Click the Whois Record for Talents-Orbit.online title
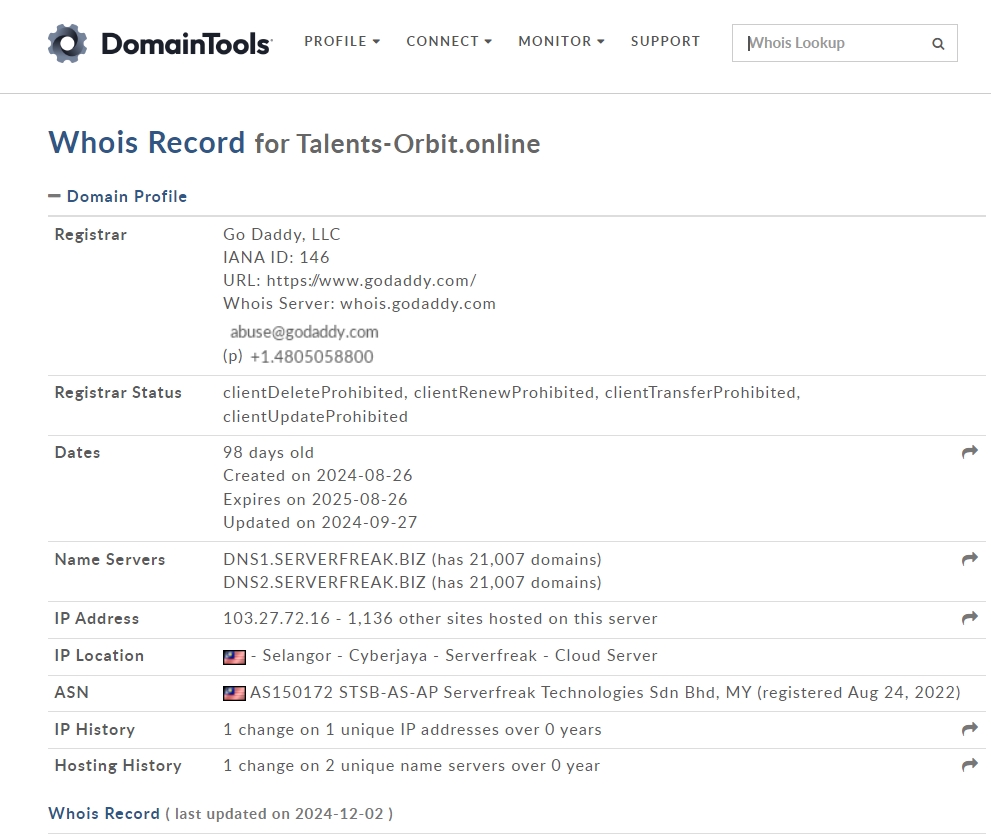The height and width of the screenshot is (834, 991). pos(294,143)
